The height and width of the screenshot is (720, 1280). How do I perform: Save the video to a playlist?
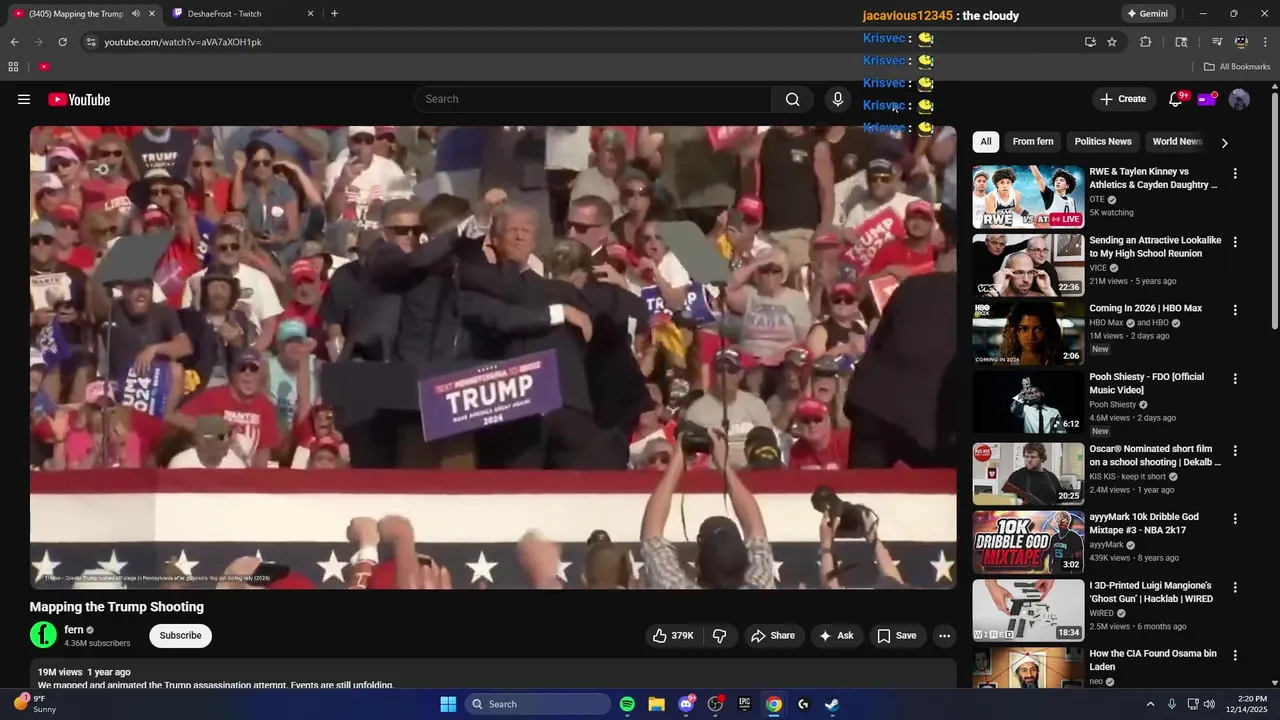(x=896, y=636)
